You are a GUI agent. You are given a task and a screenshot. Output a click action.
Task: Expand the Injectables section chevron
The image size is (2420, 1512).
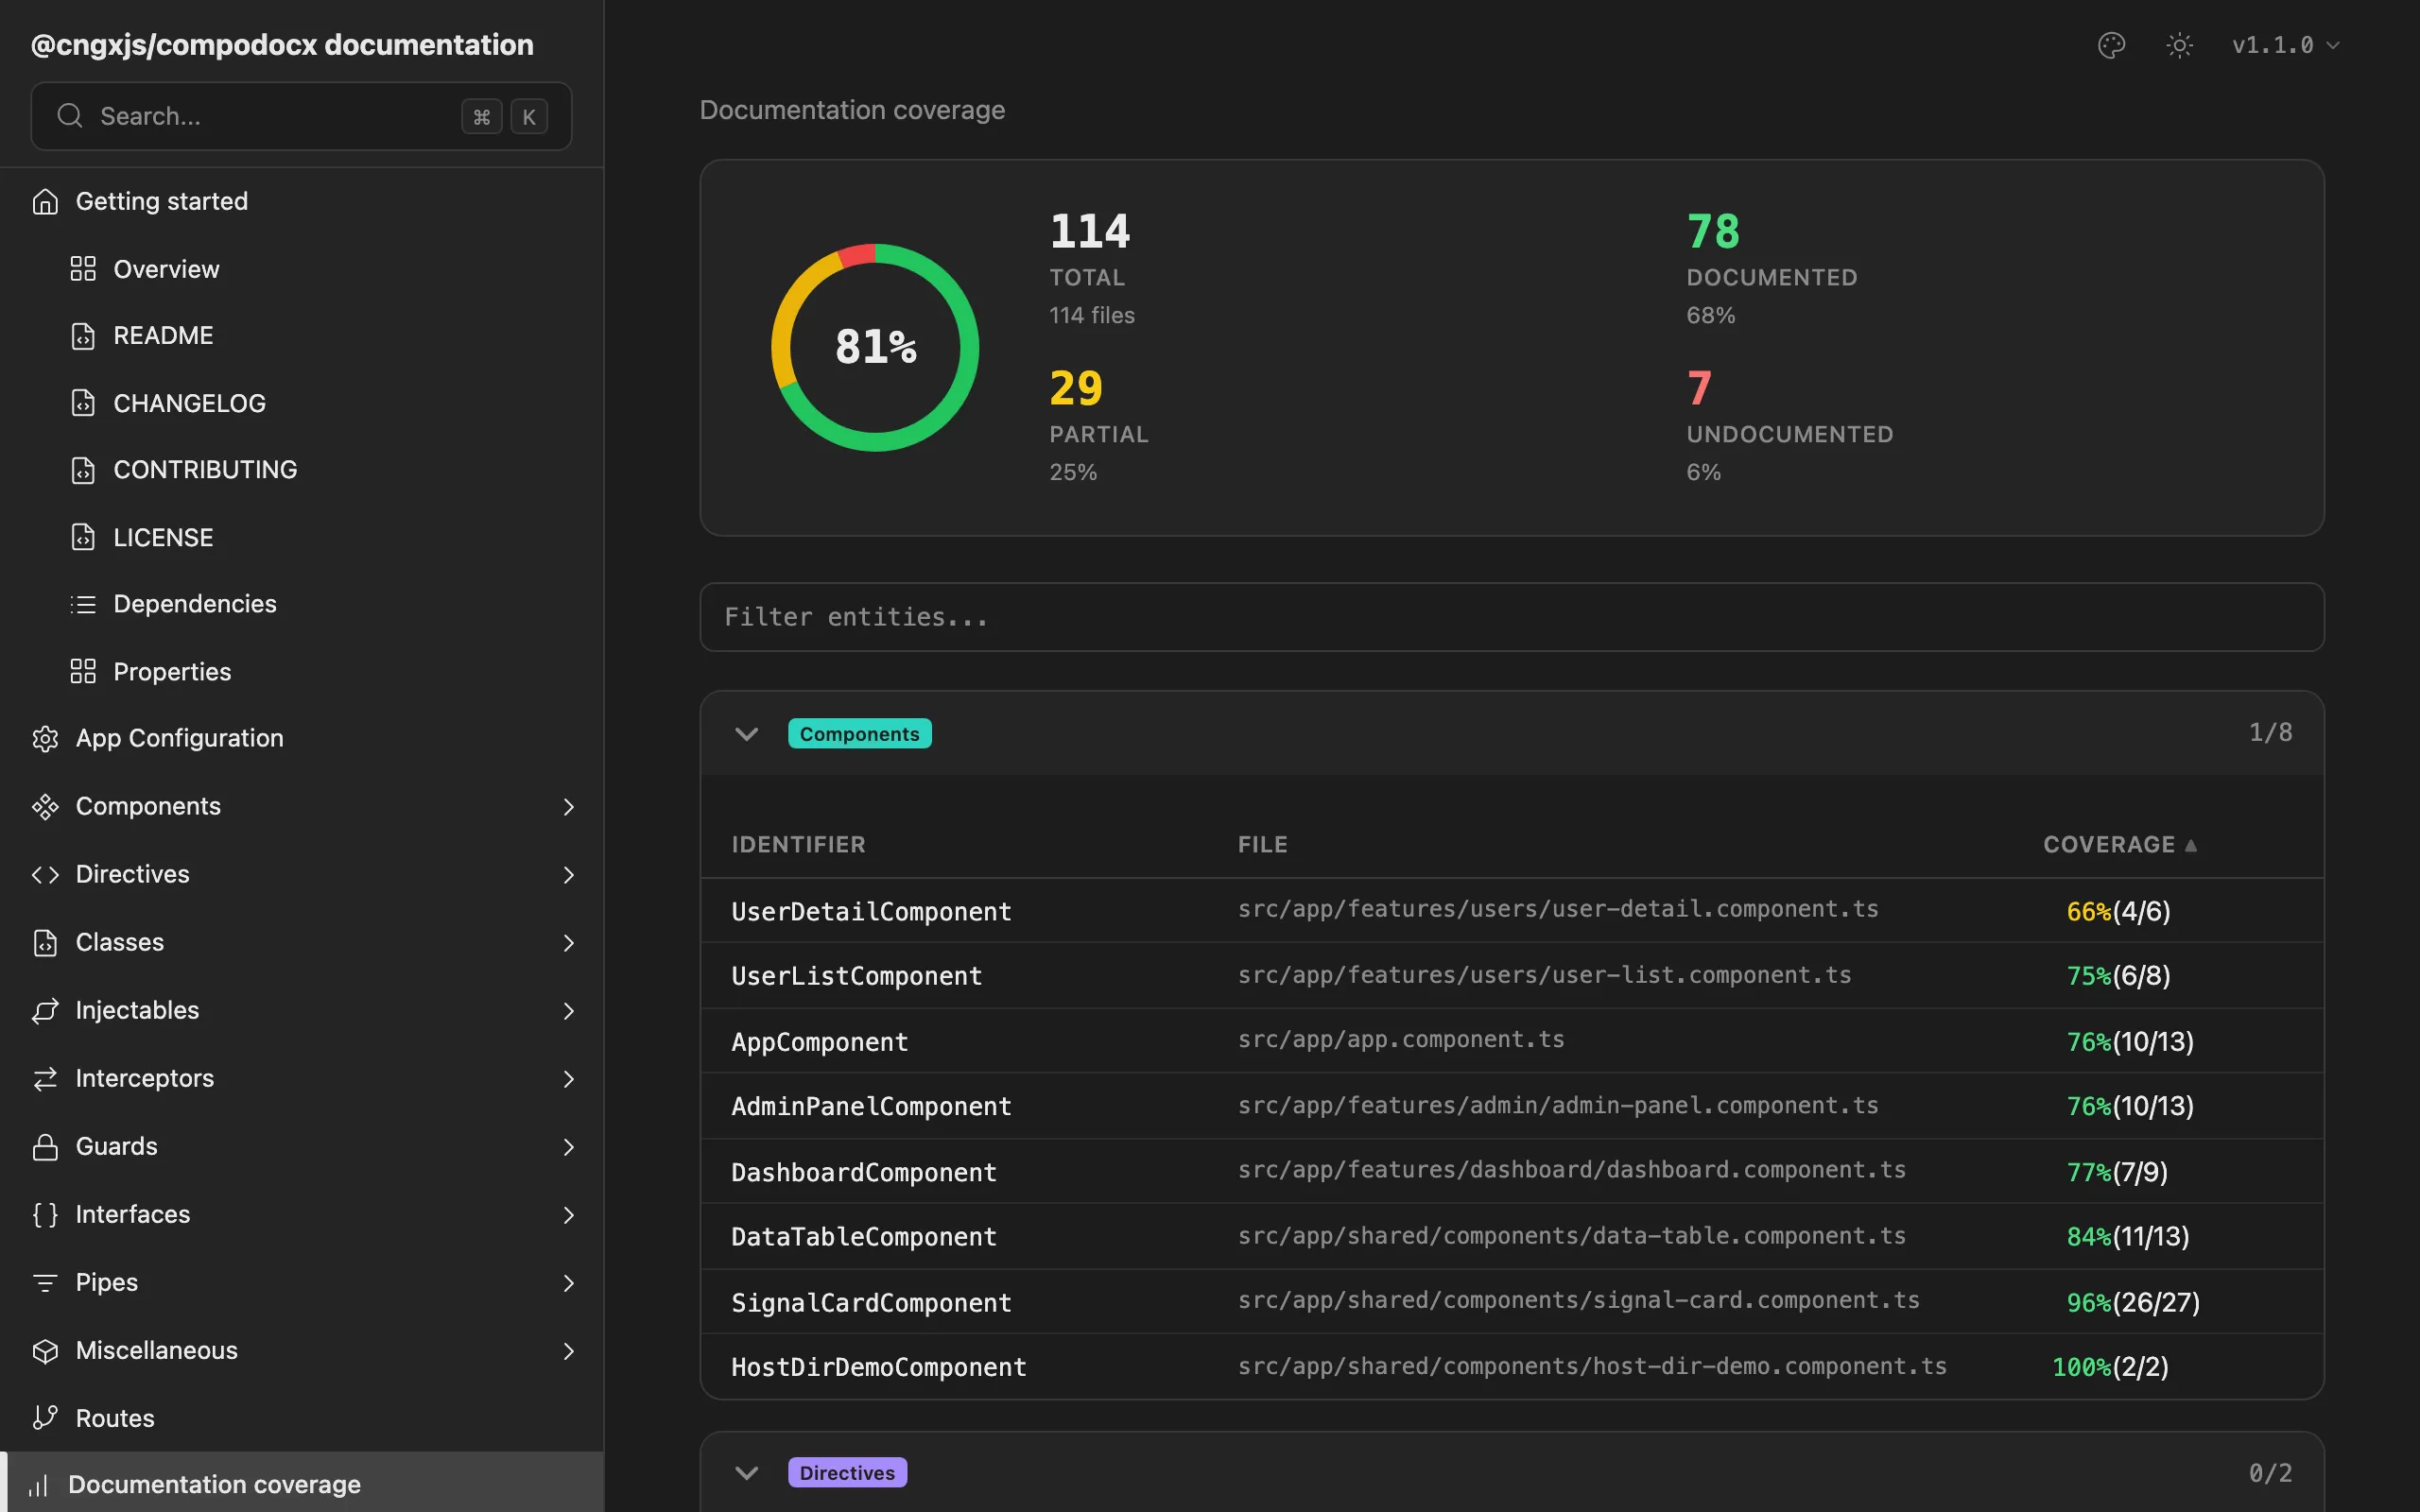pos(568,1010)
